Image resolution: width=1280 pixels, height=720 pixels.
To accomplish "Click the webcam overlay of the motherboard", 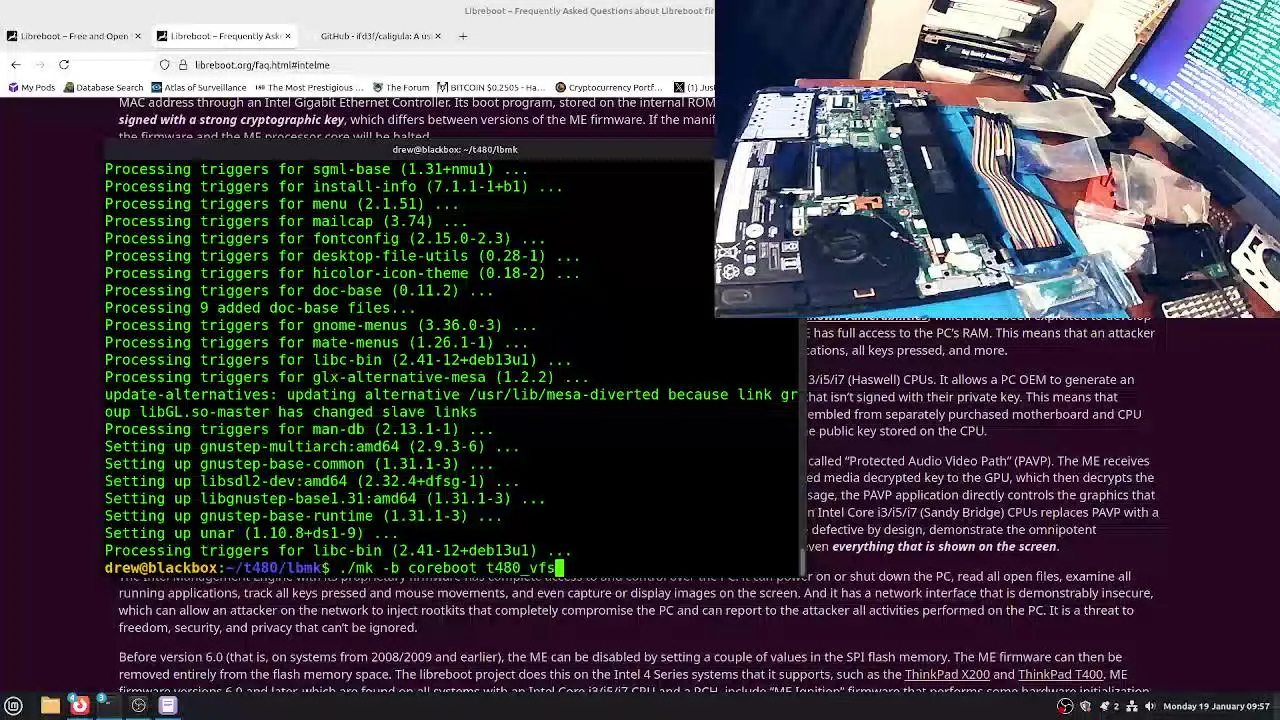I will [997, 158].
